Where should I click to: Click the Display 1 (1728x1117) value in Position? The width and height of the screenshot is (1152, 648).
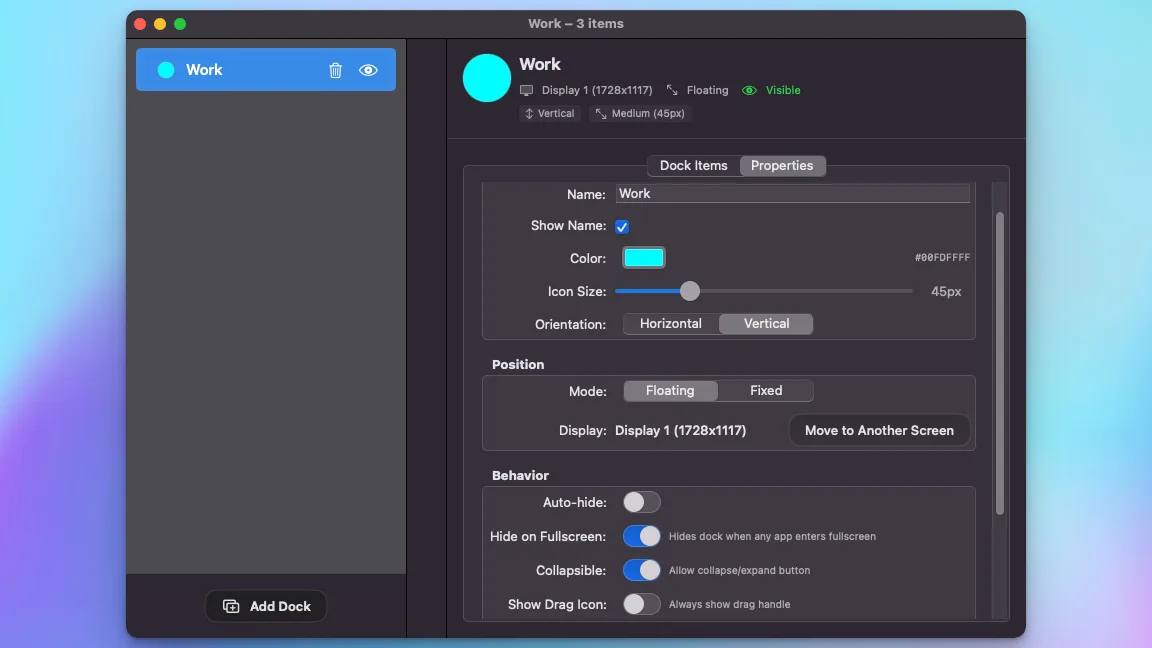(680, 431)
